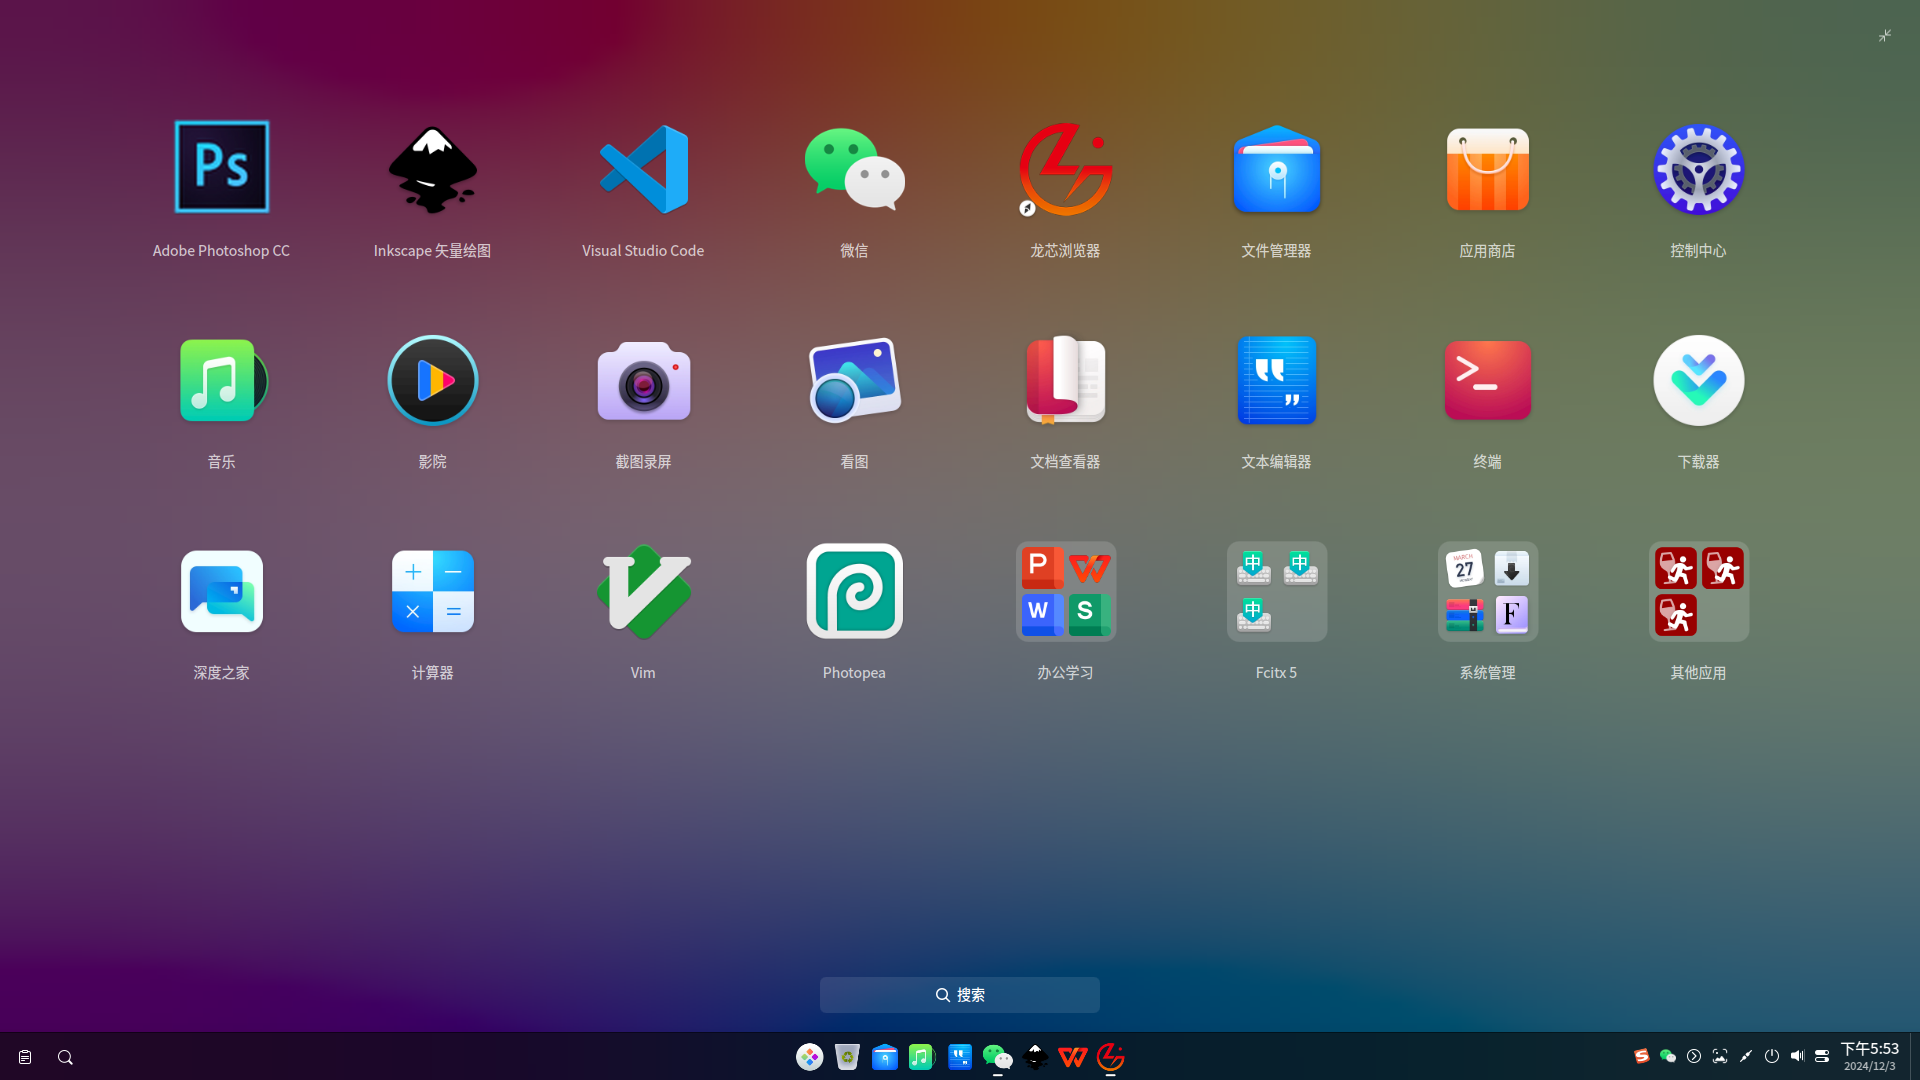Start 截图录屏 screen capture
The width and height of the screenshot is (1920, 1080).
click(643, 380)
